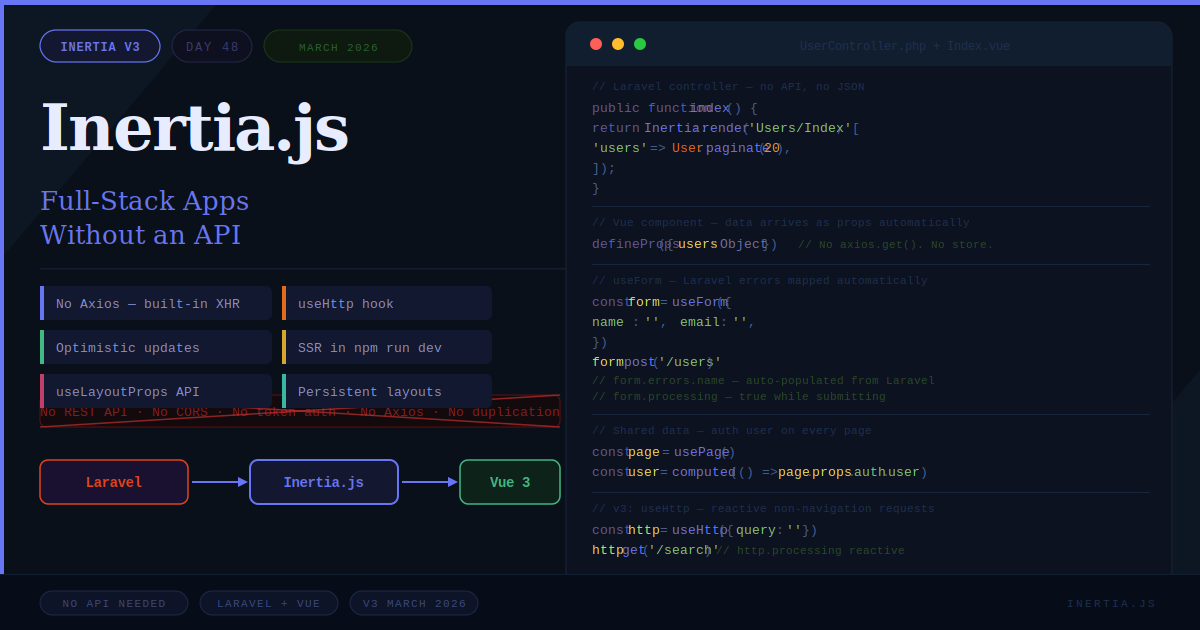Click the Laravel button in the diagram

113,481
